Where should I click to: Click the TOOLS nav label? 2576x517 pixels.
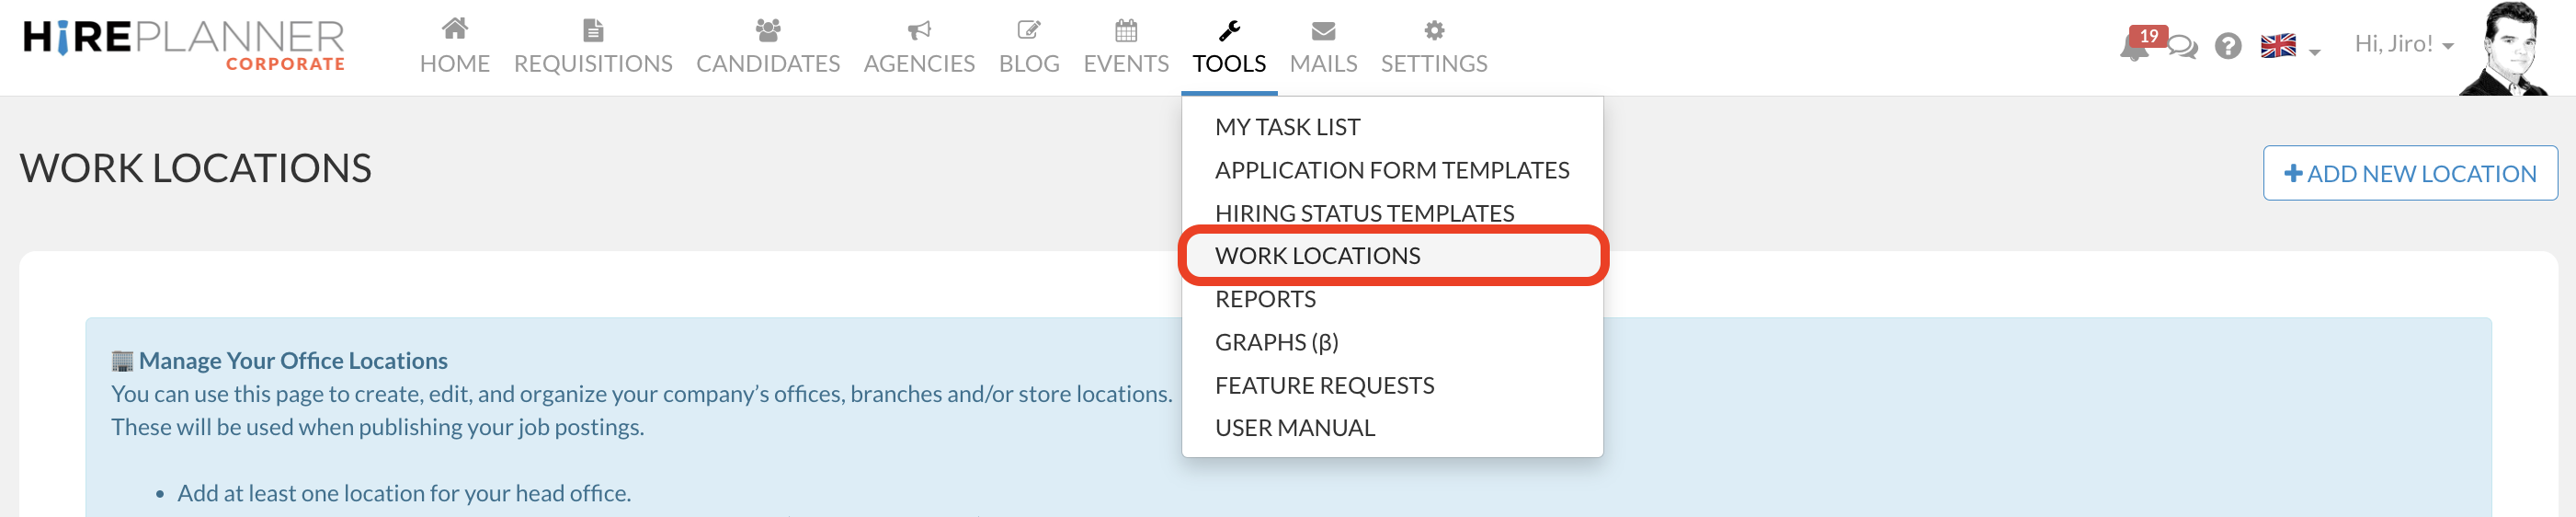(x=1229, y=63)
